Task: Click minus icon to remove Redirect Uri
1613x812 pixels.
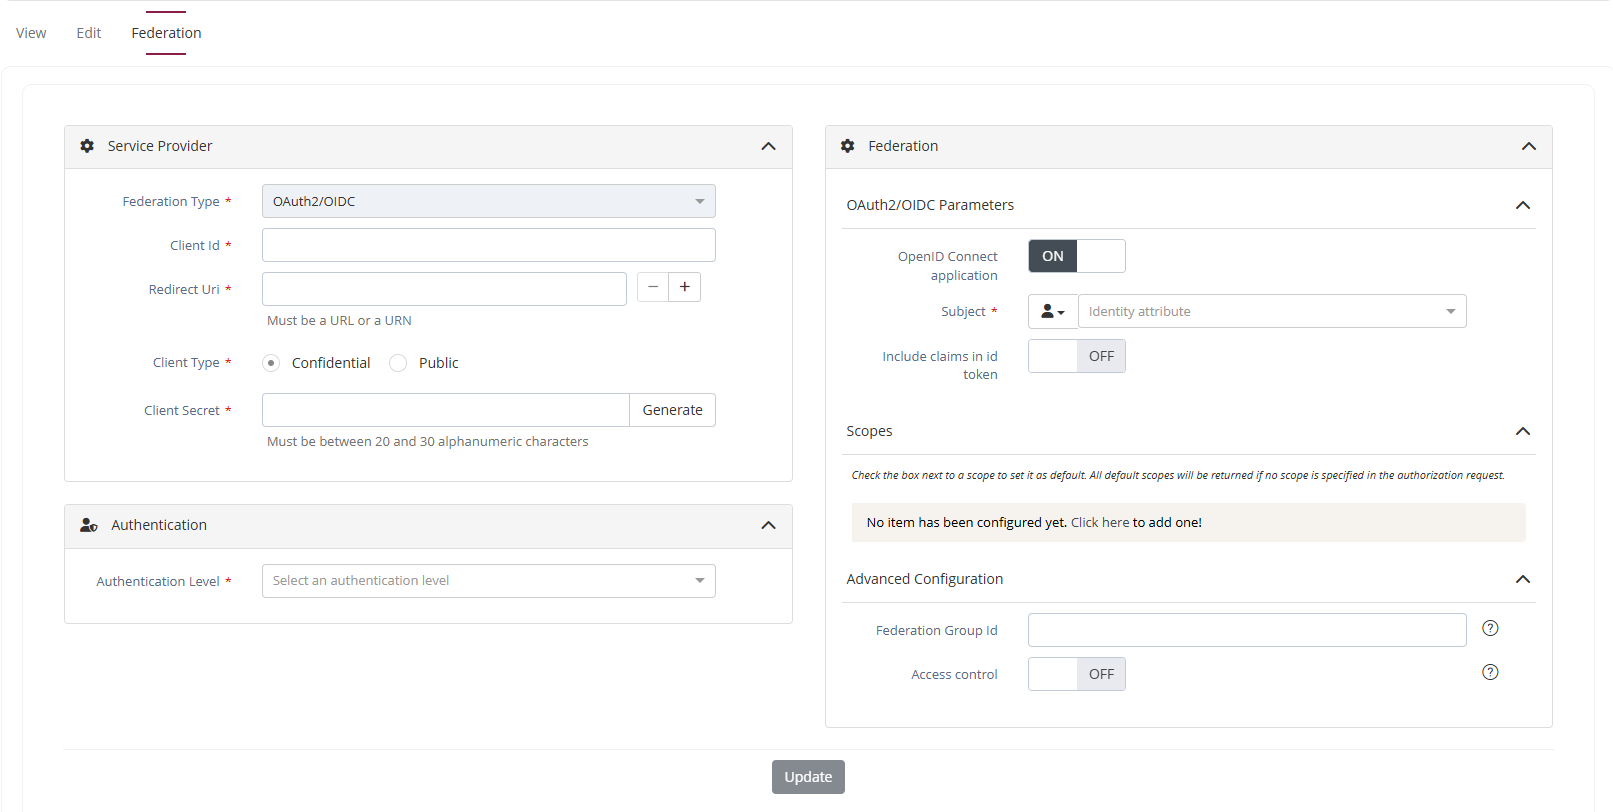Action: (653, 287)
